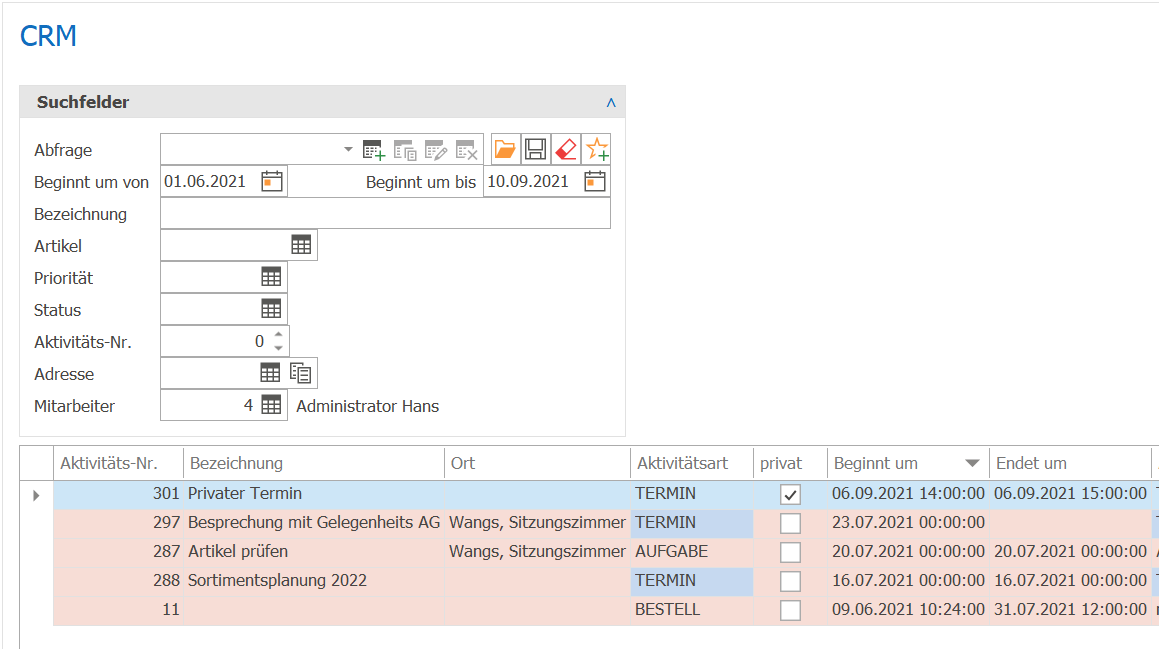Expand row indicator for activity 301
1159x649 pixels.
36,495
